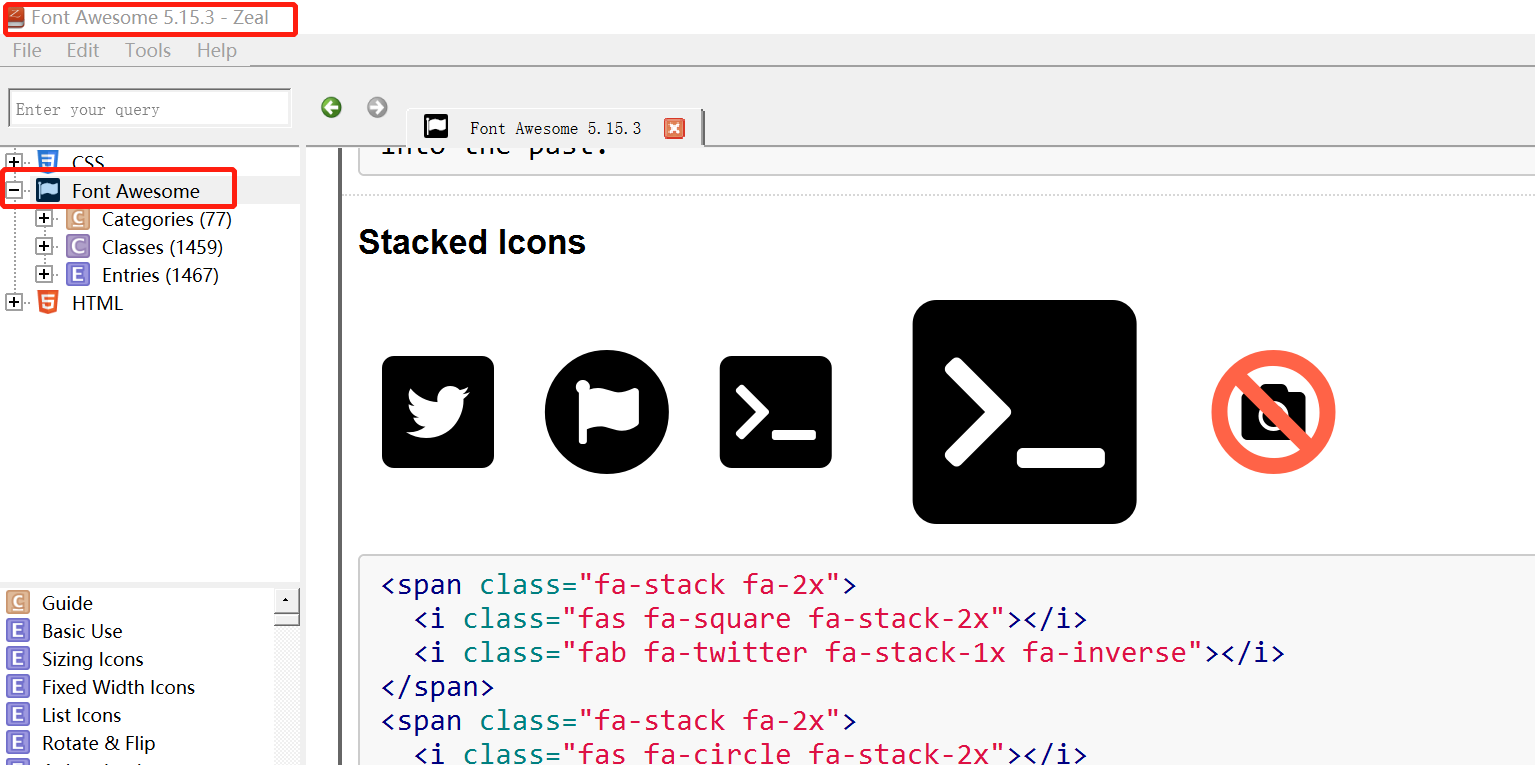Open the Help menu

[217, 50]
